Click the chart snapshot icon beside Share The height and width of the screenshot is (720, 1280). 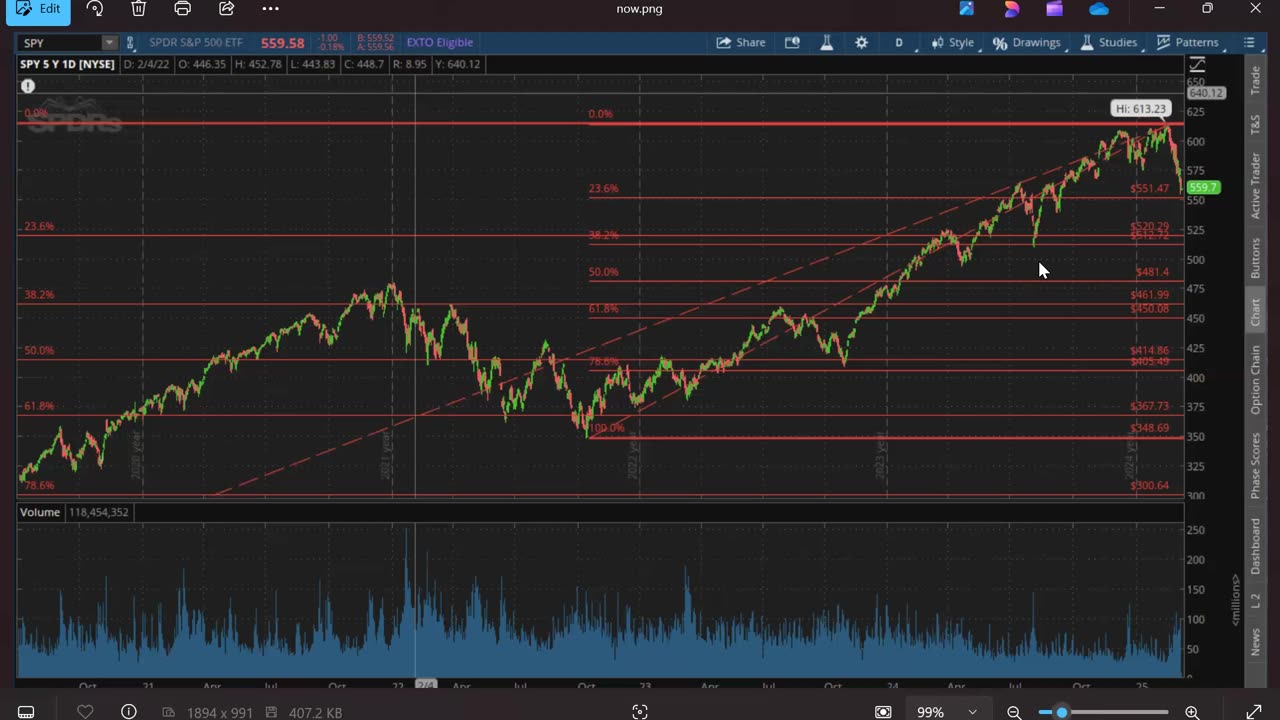tap(792, 43)
